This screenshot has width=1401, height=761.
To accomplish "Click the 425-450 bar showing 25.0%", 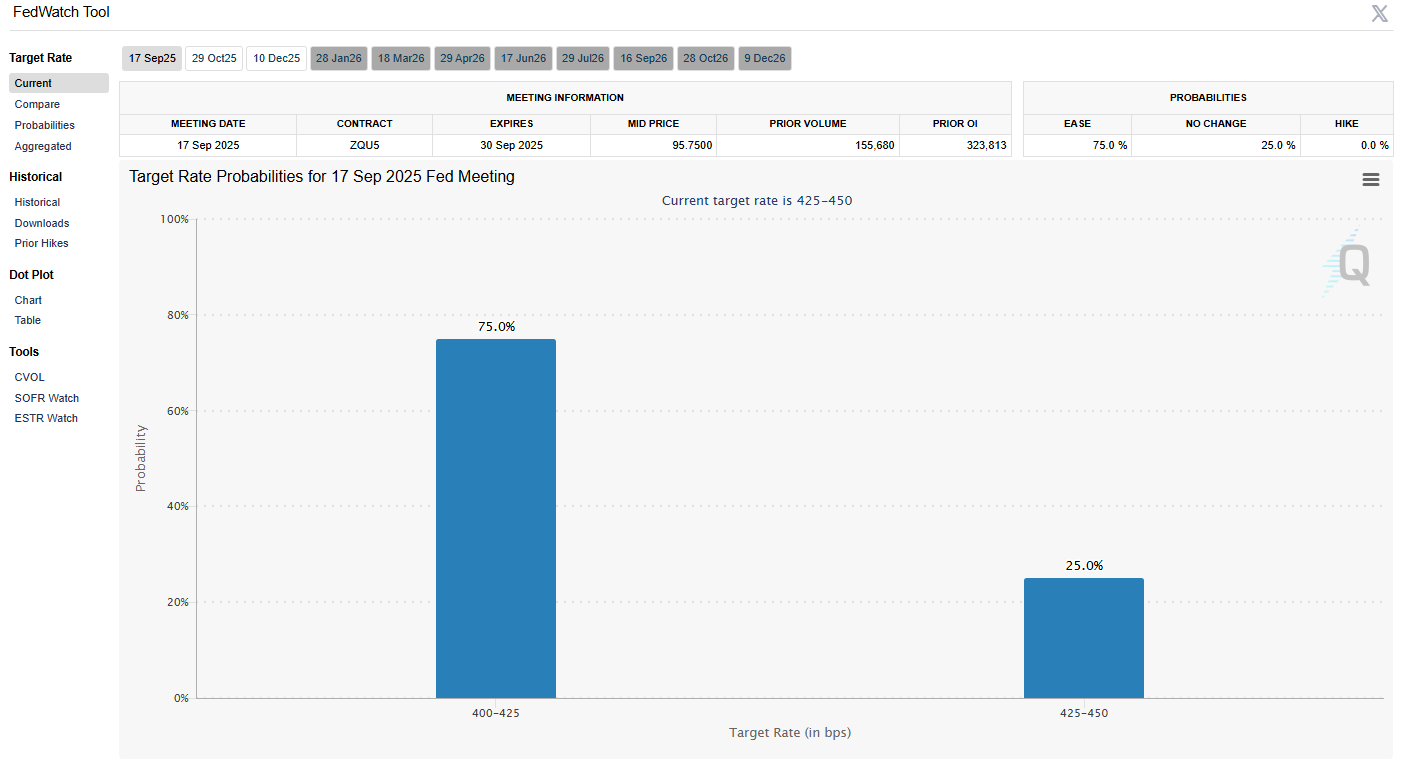I will 1083,638.
